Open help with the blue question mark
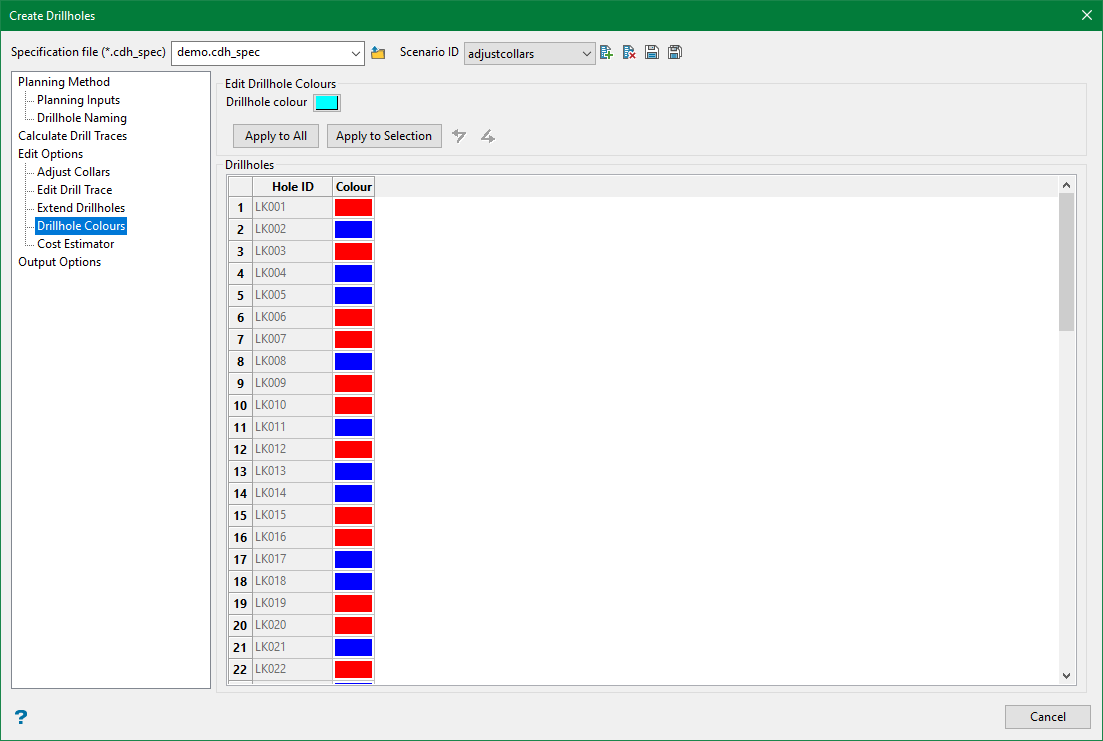 point(21,716)
